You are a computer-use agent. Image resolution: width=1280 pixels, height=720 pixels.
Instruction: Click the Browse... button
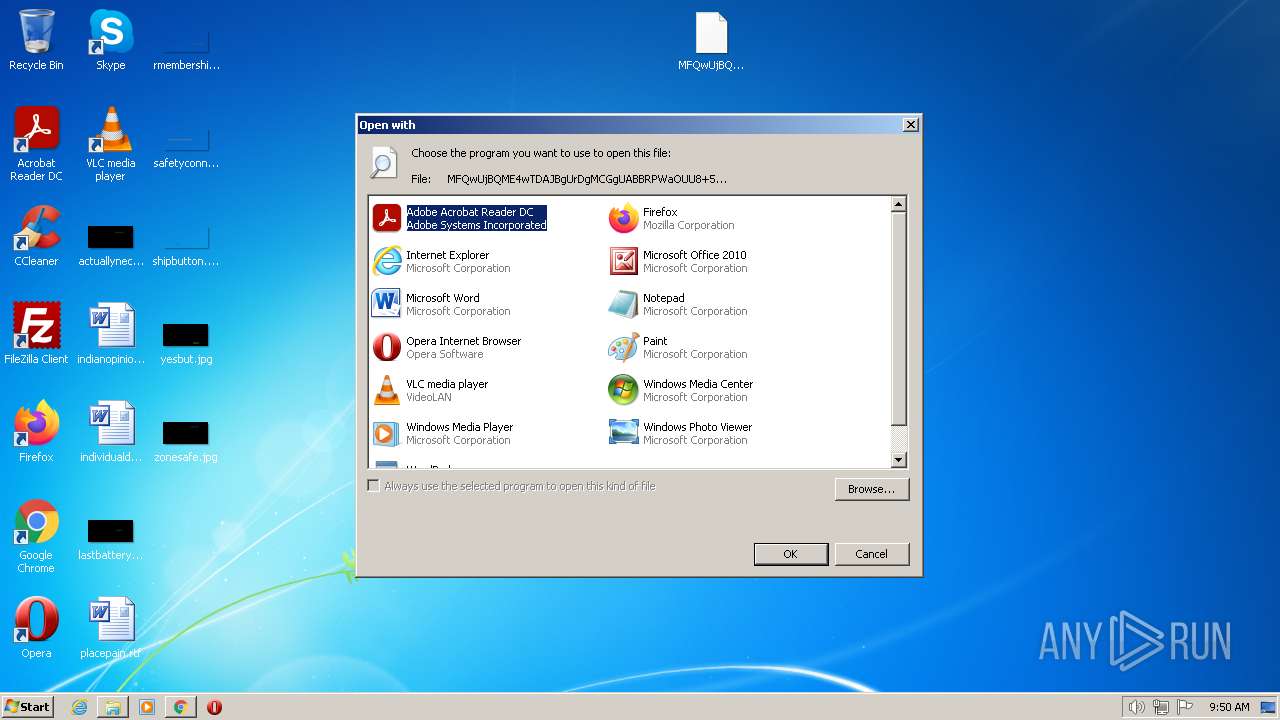tap(871, 489)
